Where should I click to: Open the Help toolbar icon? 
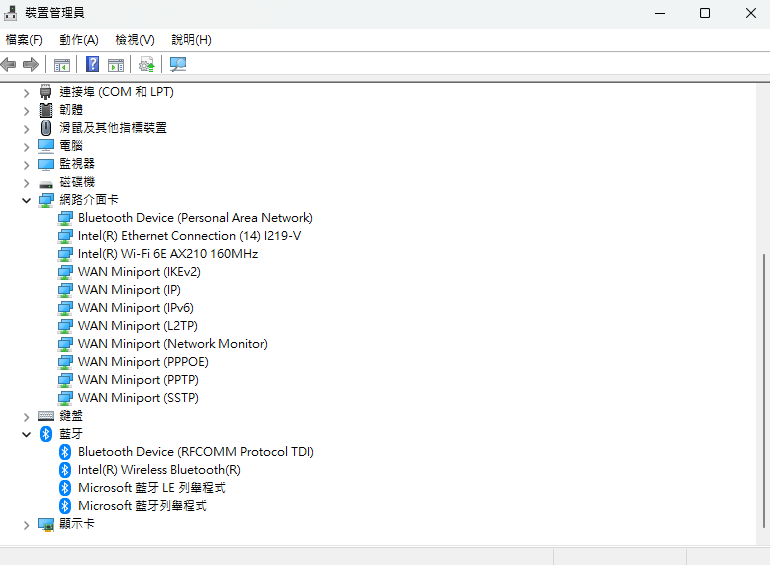tap(92, 64)
